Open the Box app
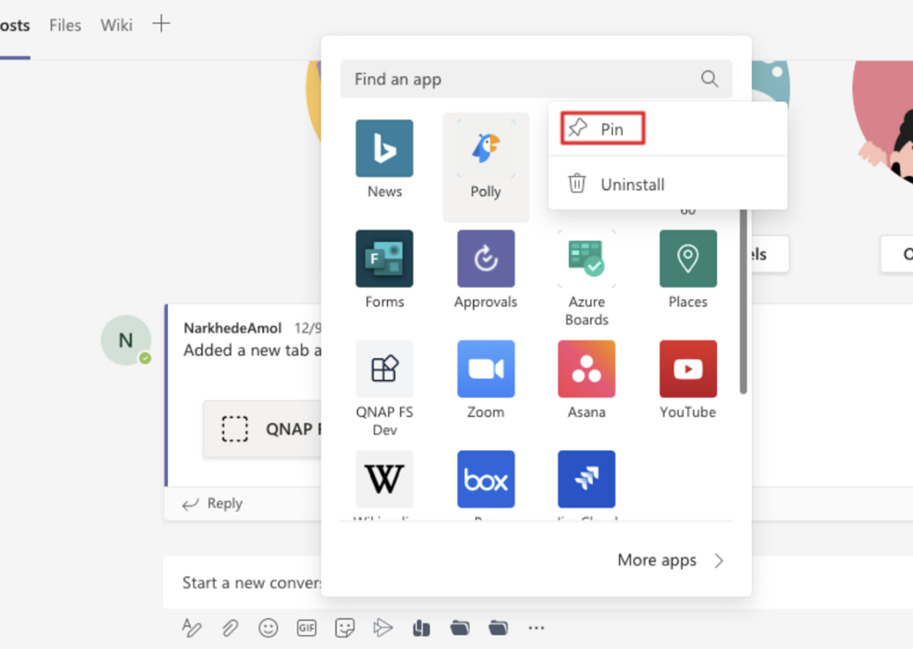The width and height of the screenshot is (913, 649). coord(486,480)
